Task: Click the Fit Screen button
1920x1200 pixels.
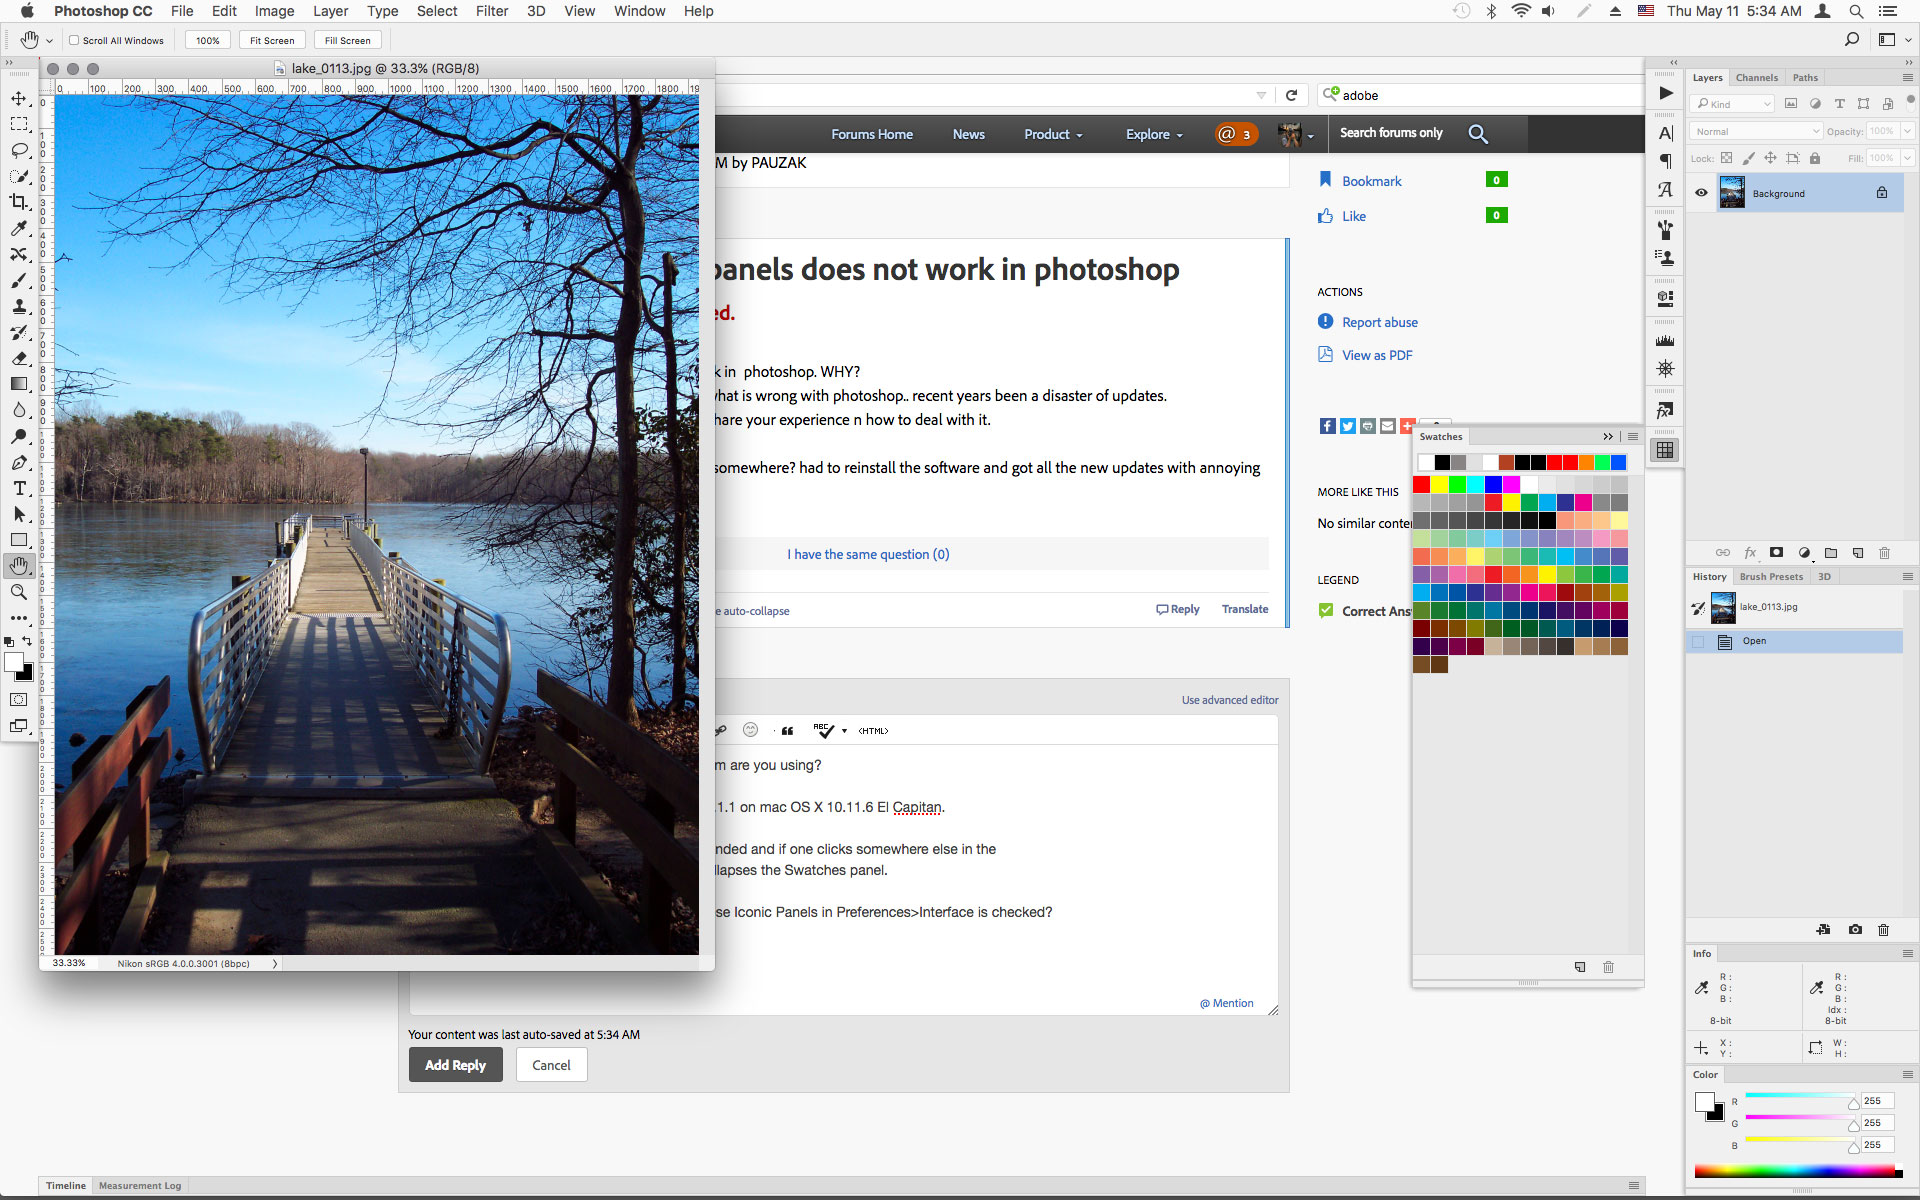Action: (x=272, y=40)
